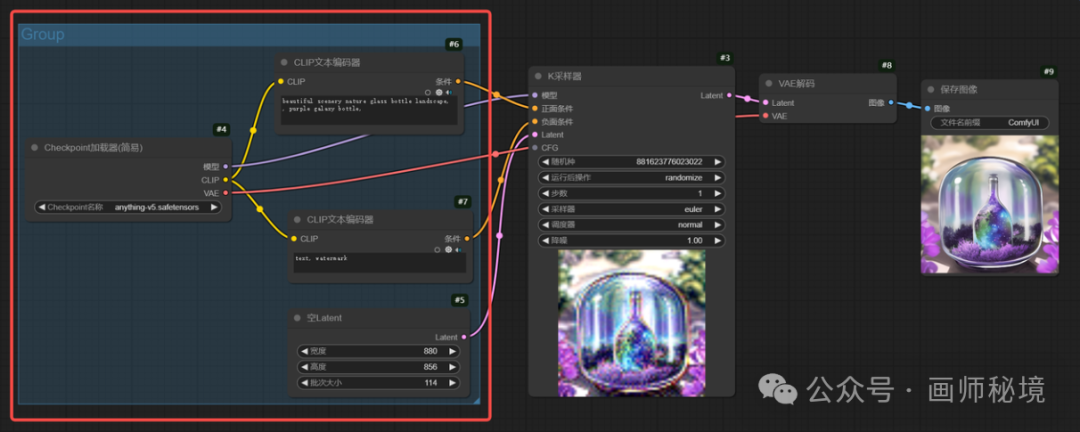Open the Checkpoint名称 dropdown showing anything-v5.safetensors
Viewport: 1080px width, 432px height.
(x=128, y=207)
